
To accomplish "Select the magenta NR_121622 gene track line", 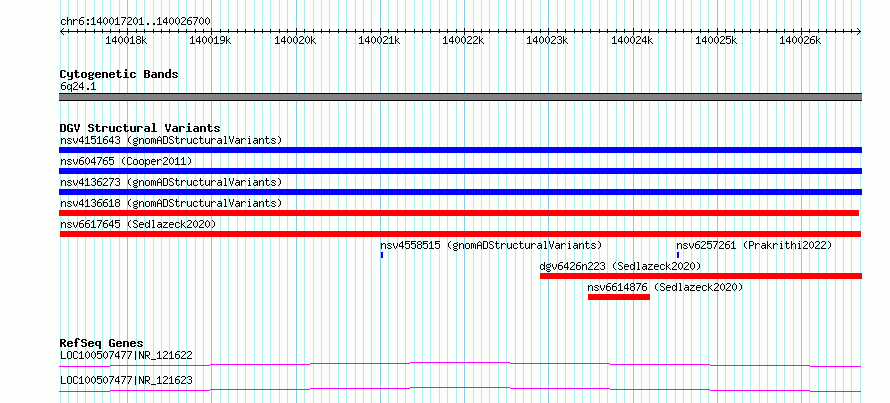I will tap(460, 364).
